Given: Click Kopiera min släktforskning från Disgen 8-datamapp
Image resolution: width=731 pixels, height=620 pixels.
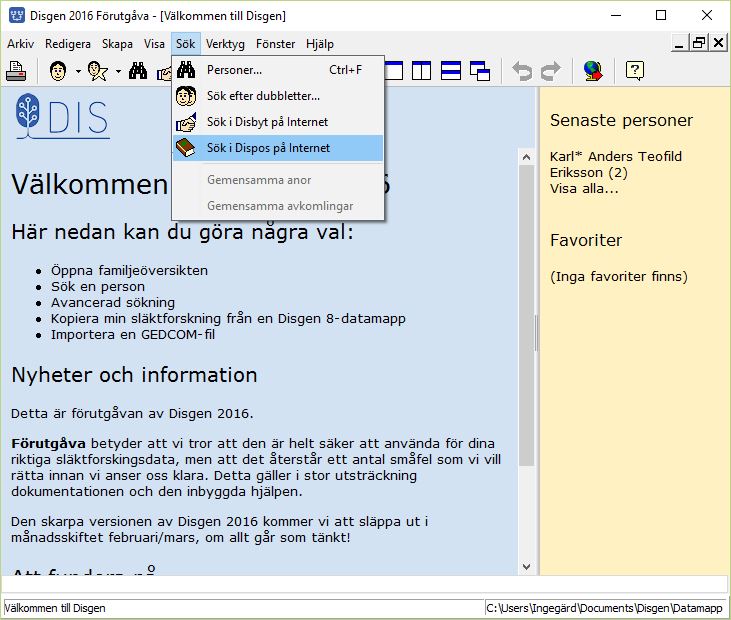Looking at the screenshot, I should tap(228, 318).
